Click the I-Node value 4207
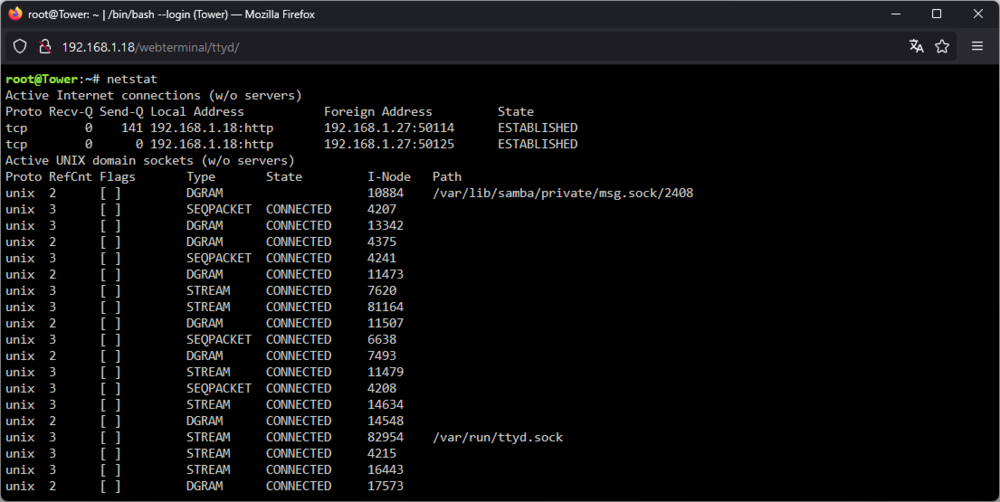Screen dimensions: 1000x502 click(382, 209)
